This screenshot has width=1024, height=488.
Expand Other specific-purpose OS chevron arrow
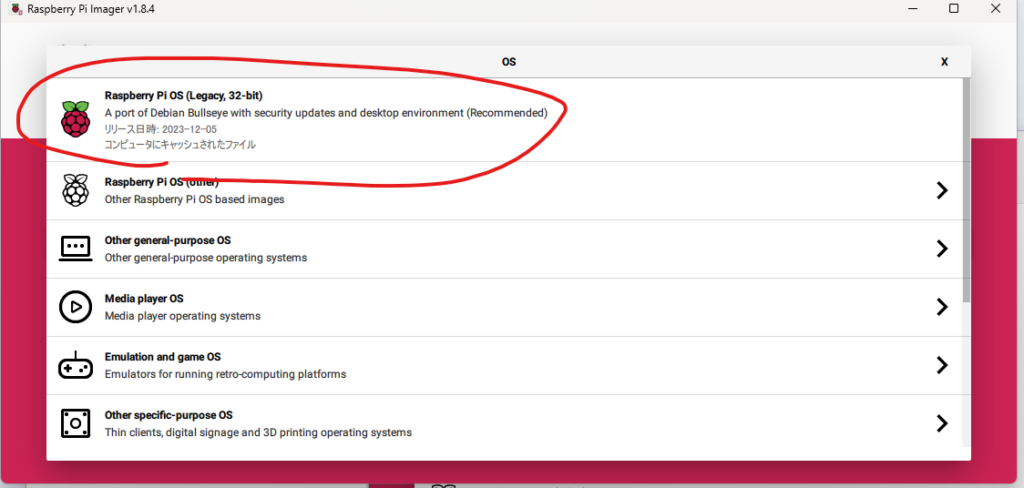point(942,423)
